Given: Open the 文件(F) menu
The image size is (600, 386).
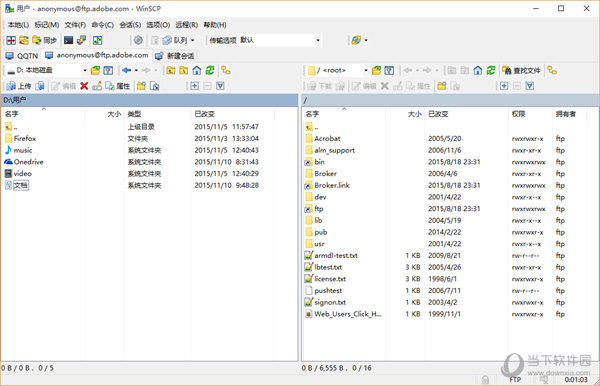Looking at the screenshot, I should pyautogui.click(x=75, y=25).
